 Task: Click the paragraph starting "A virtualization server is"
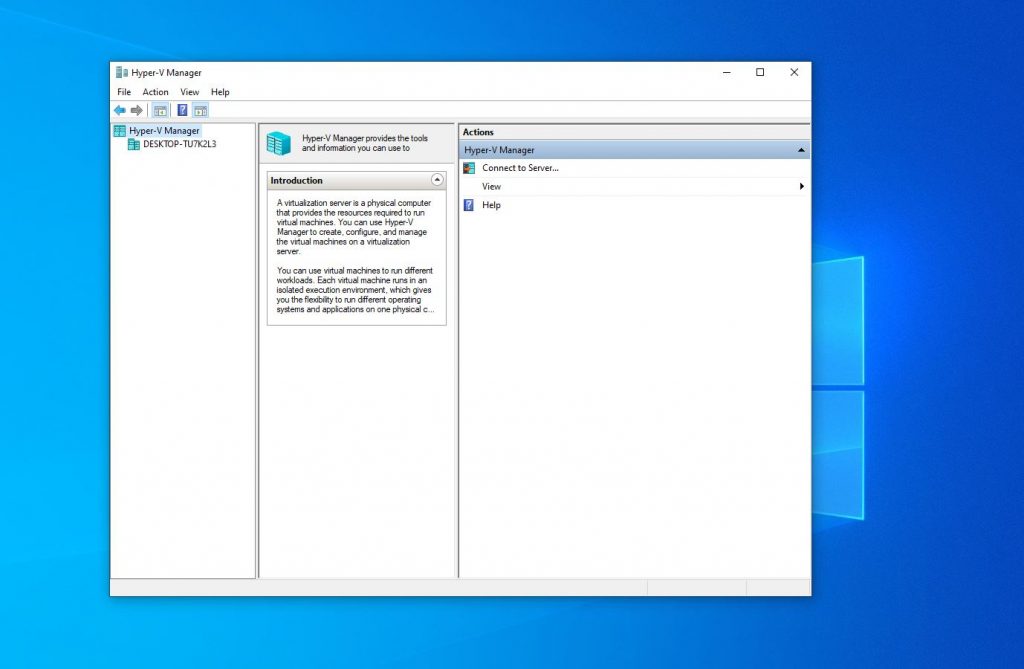click(x=353, y=227)
